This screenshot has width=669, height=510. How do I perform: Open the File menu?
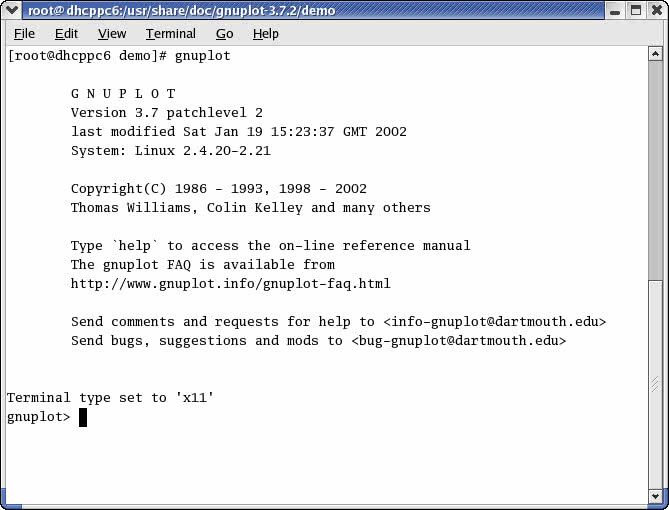tap(24, 34)
